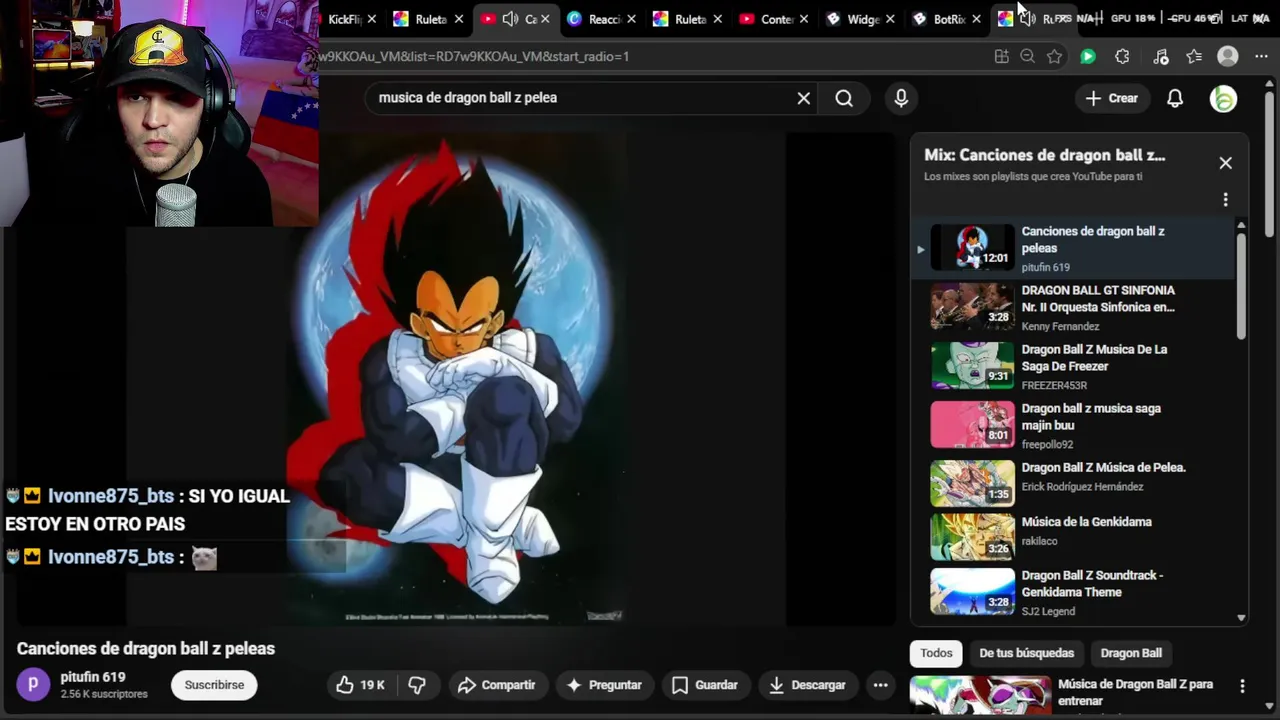This screenshot has height=720, width=1280.
Task: Open pitufin 619 channel name link
Action: tap(93, 677)
